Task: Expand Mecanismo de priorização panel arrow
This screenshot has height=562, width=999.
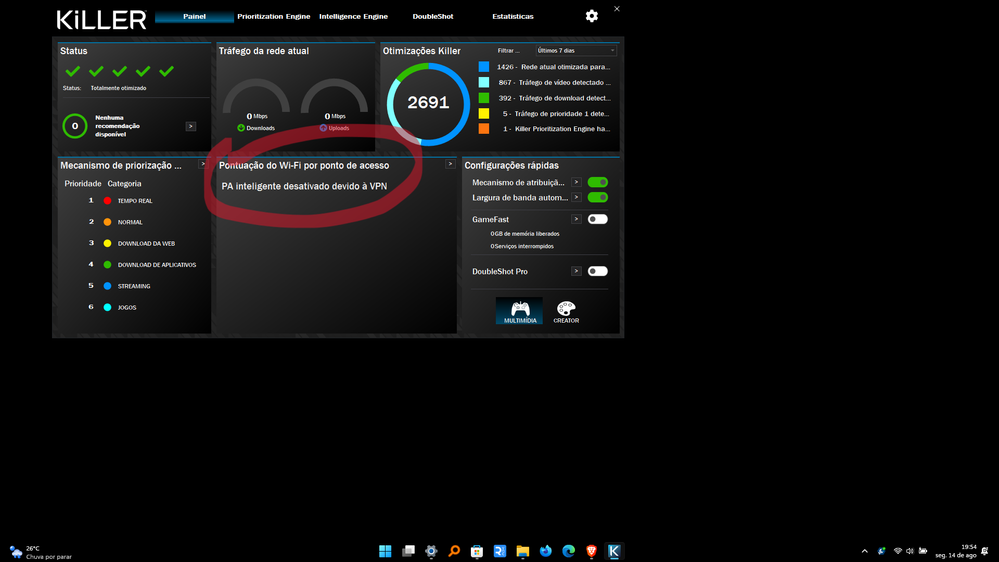Action: point(203,164)
